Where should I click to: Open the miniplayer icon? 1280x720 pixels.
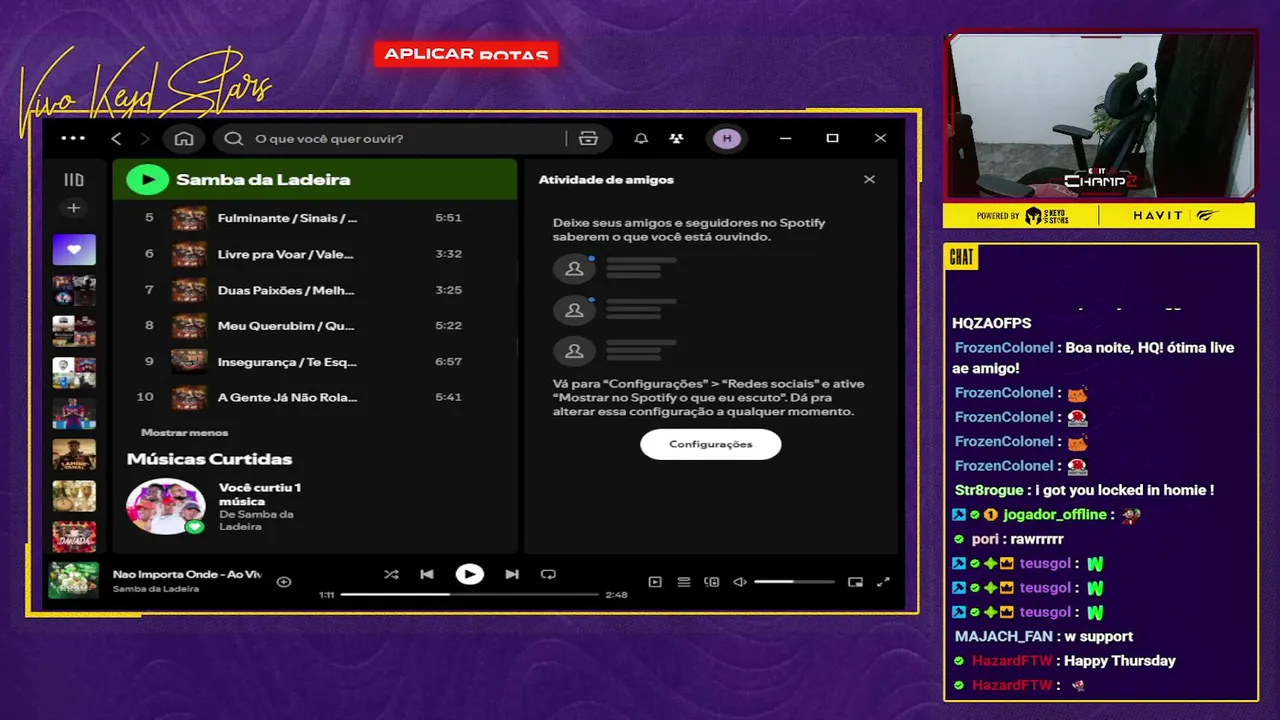[x=855, y=581]
